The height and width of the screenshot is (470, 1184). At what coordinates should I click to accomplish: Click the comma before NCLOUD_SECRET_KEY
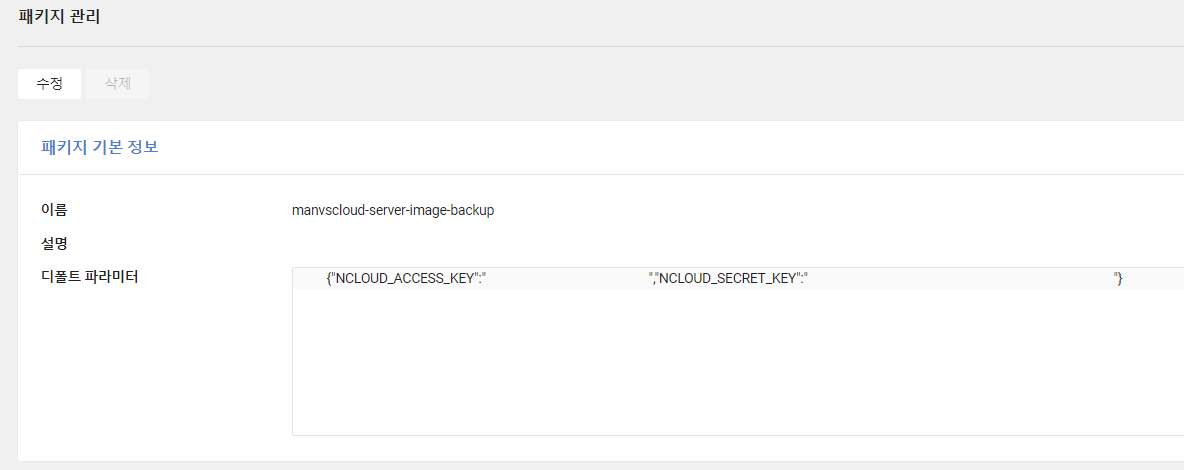[x=654, y=279]
